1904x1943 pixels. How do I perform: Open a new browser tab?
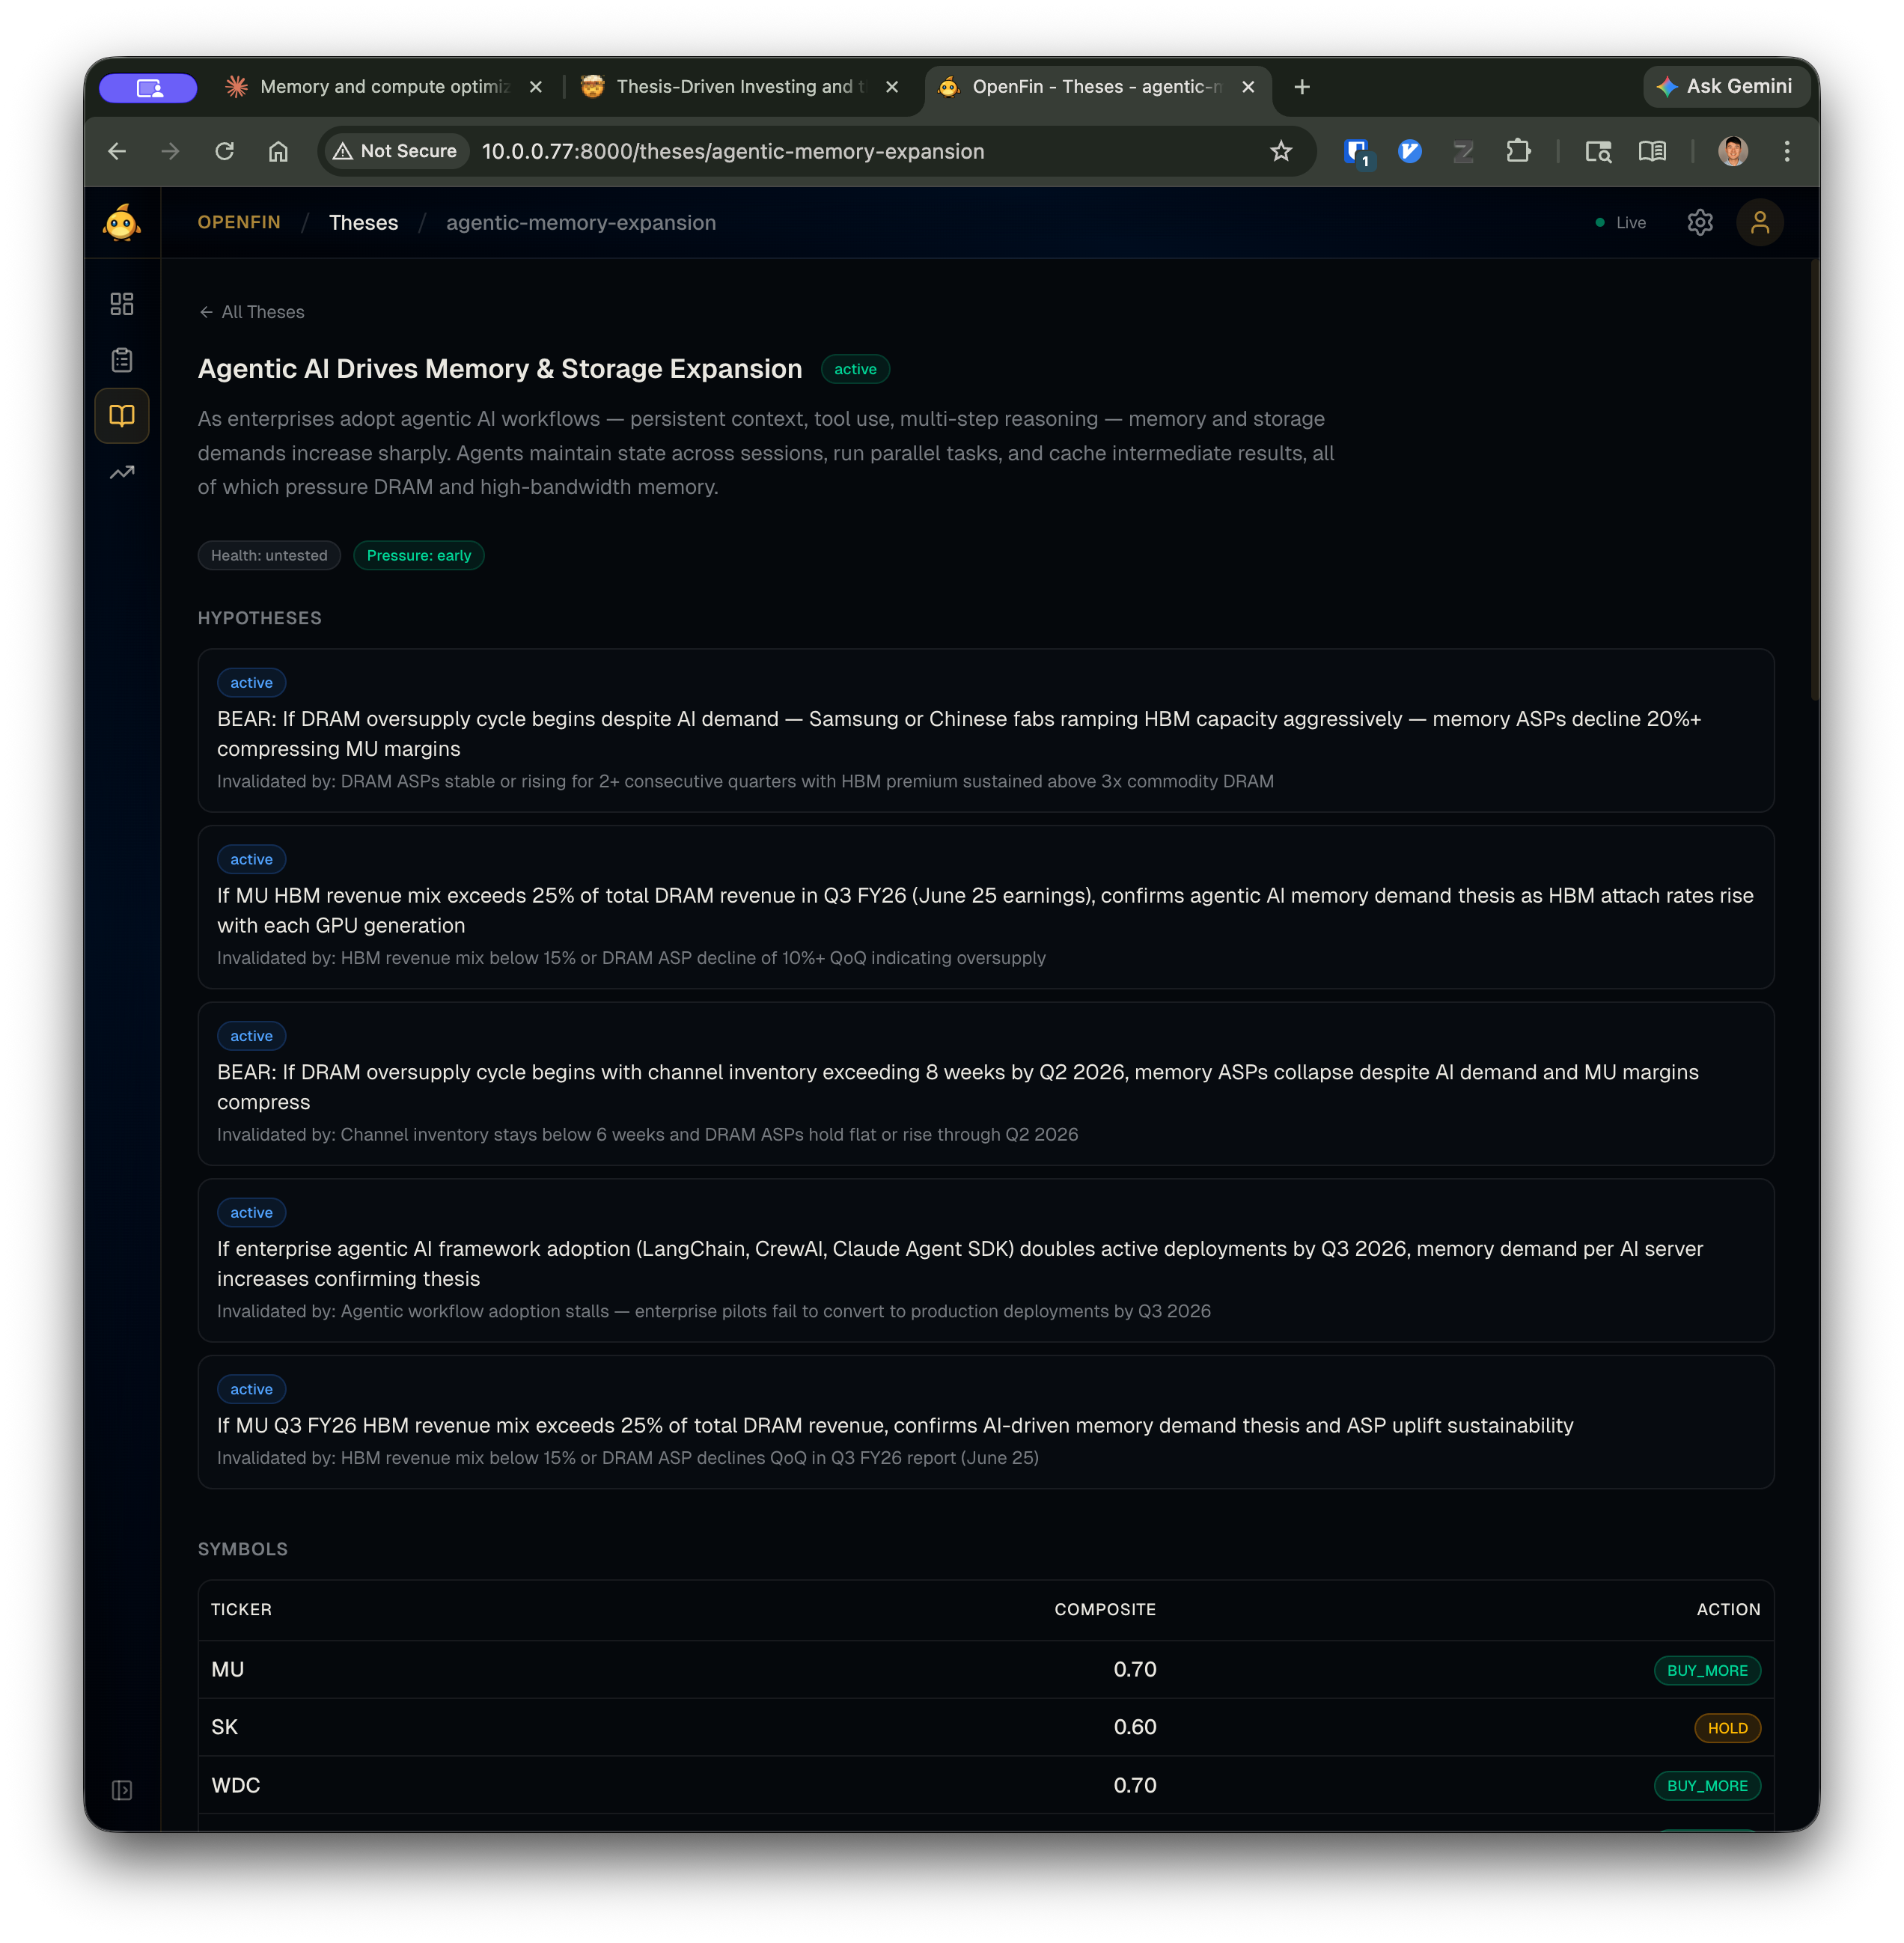click(x=1302, y=87)
